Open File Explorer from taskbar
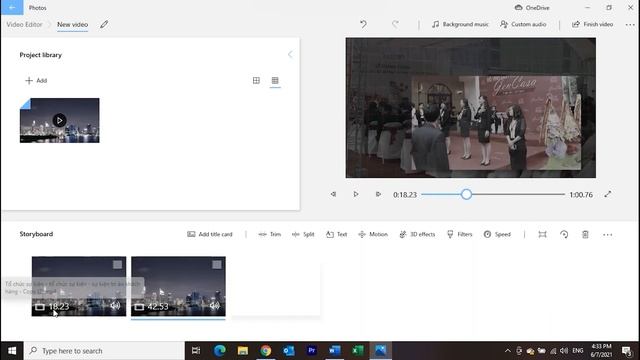 [243, 351]
